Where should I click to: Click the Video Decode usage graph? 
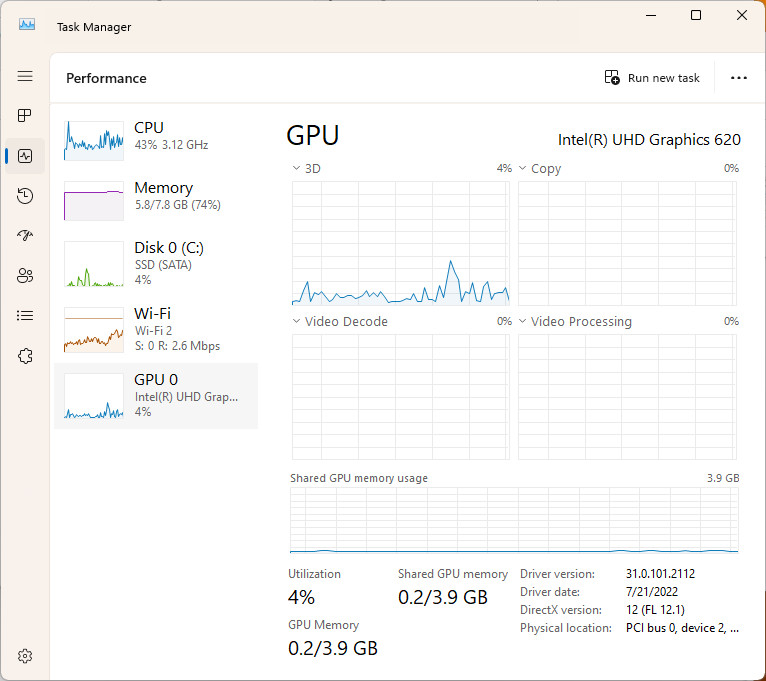tap(401, 397)
